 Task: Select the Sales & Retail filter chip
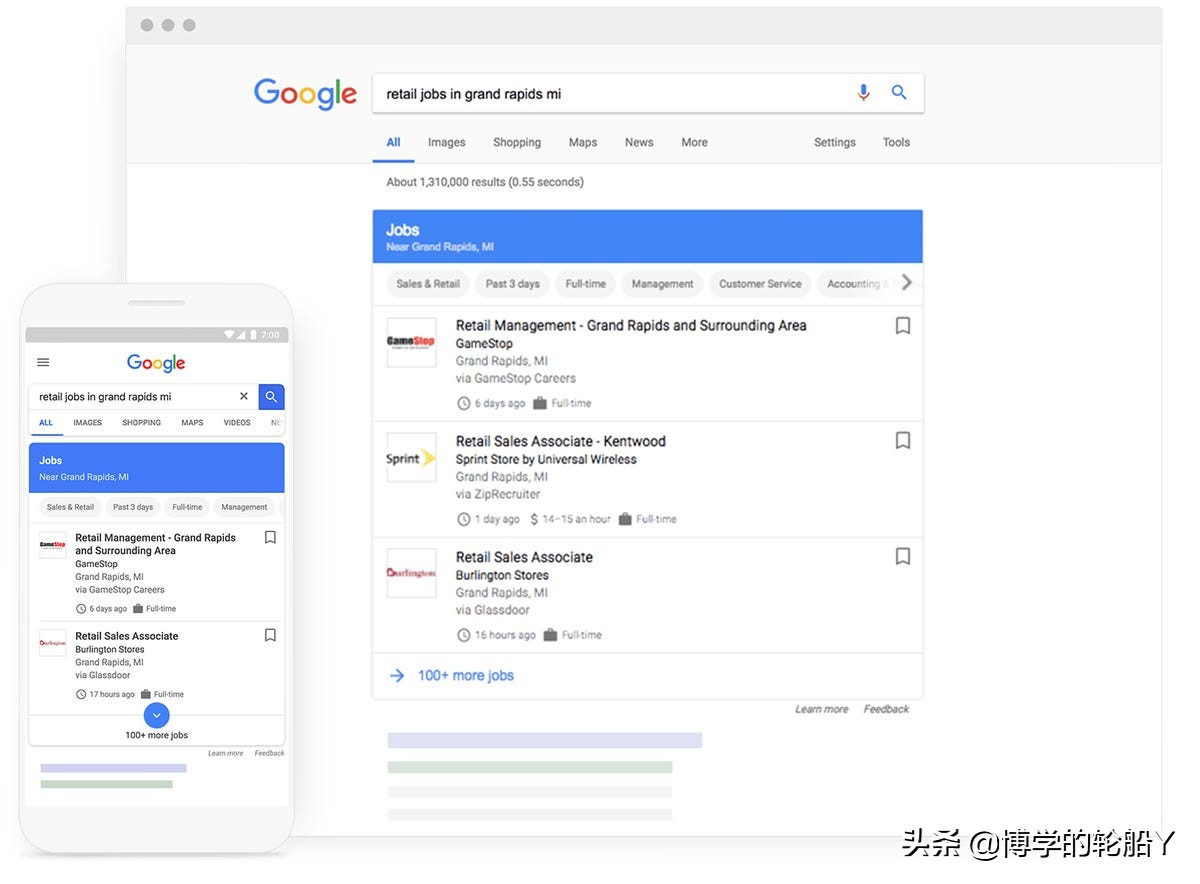tap(427, 283)
